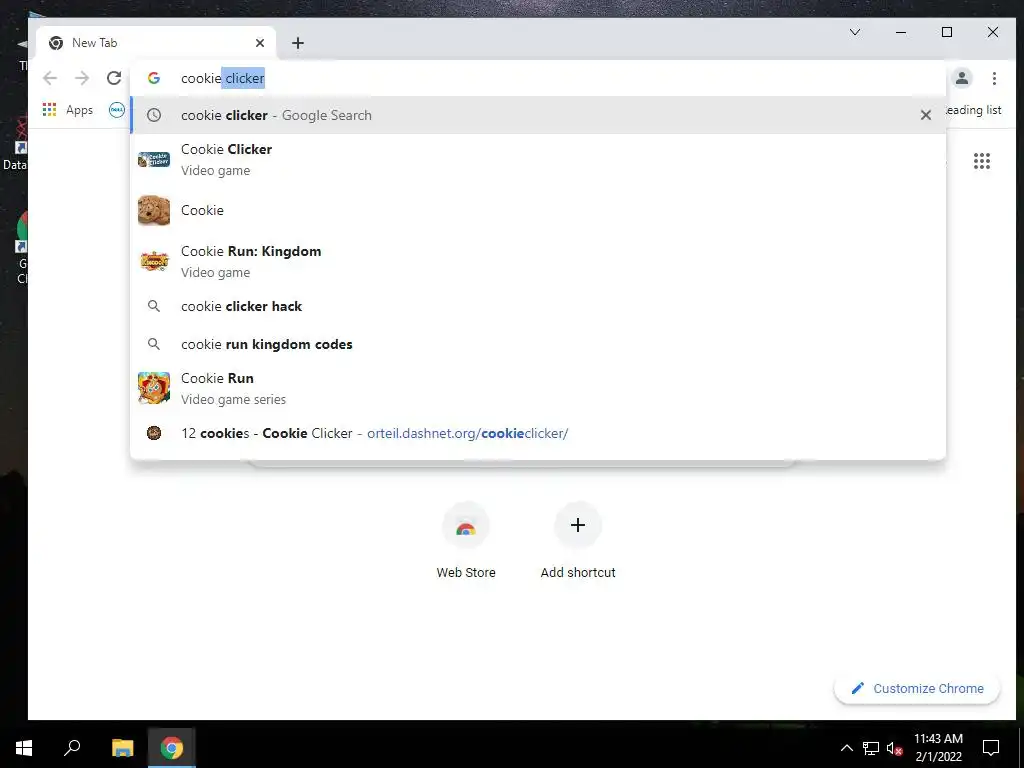Click the magnifier beside cookie clicker hack
Screen dimensions: 1024x768
click(154, 306)
